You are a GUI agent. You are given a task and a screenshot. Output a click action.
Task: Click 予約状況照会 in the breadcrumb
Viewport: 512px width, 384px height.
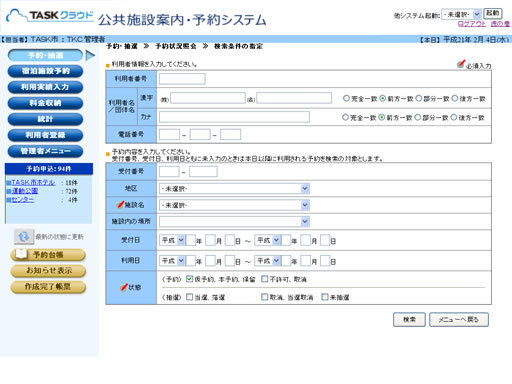pyautogui.click(x=176, y=46)
